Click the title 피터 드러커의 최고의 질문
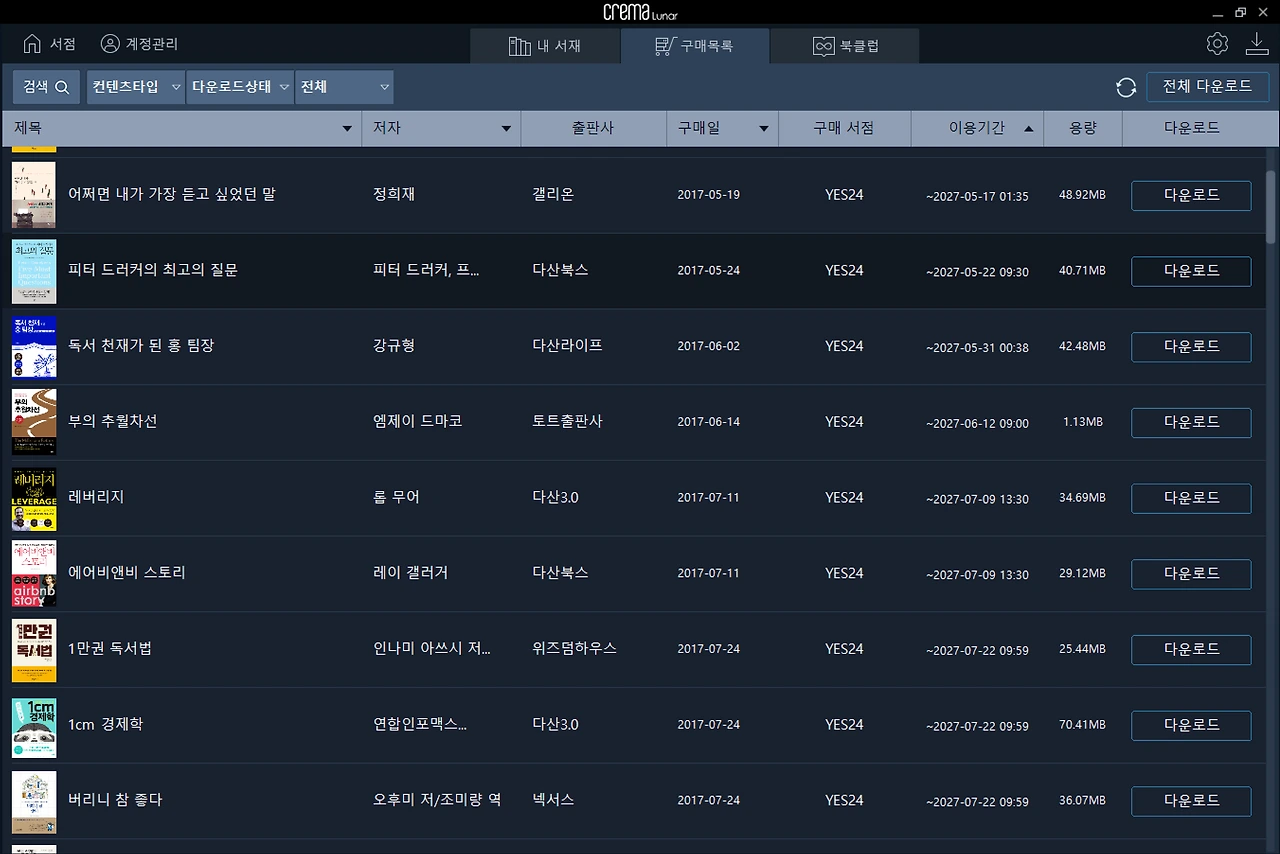 (x=153, y=270)
